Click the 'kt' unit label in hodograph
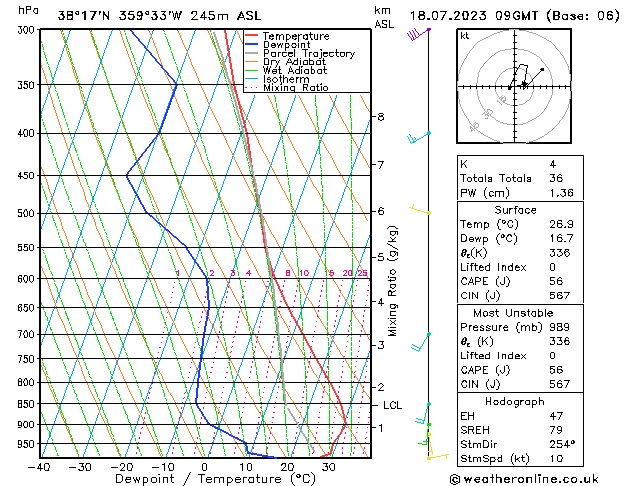Image resolution: width=629 pixels, height=486 pixels. click(x=465, y=36)
